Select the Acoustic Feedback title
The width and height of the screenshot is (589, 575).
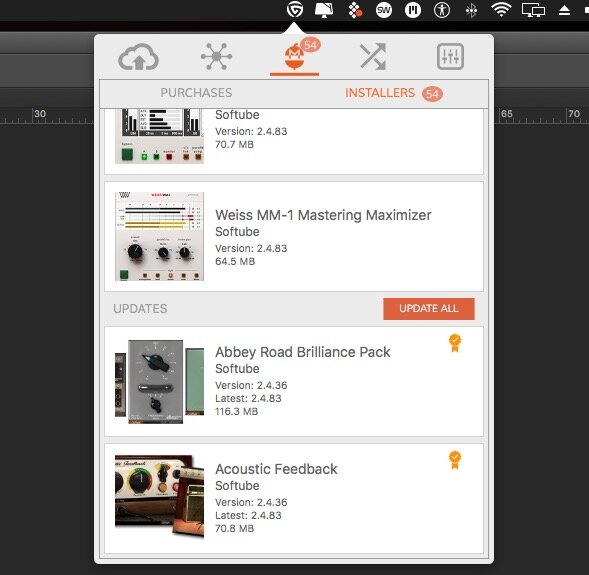click(276, 469)
